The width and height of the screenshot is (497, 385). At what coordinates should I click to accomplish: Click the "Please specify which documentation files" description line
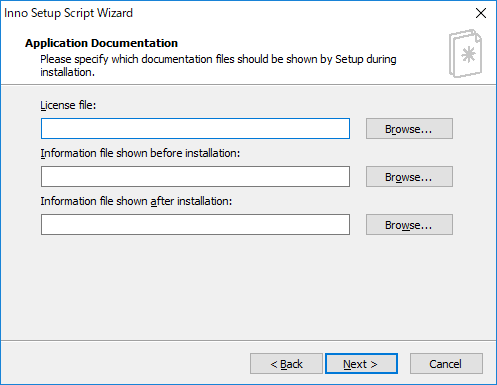pos(218,59)
